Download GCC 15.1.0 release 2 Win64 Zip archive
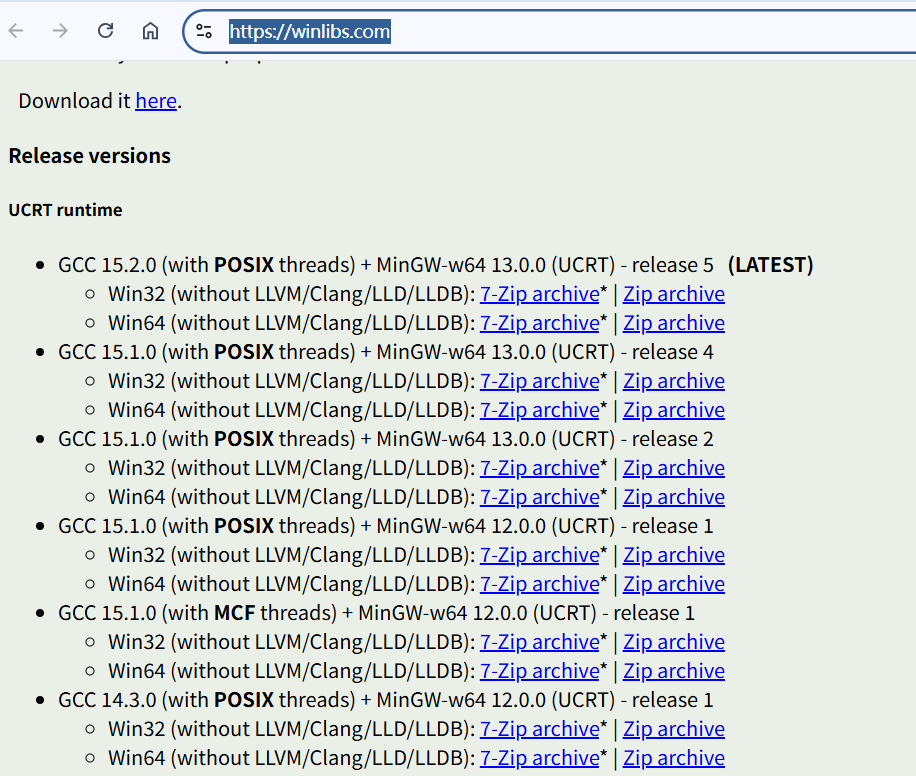The width and height of the screenshot is (916, 776). [673, 497]
